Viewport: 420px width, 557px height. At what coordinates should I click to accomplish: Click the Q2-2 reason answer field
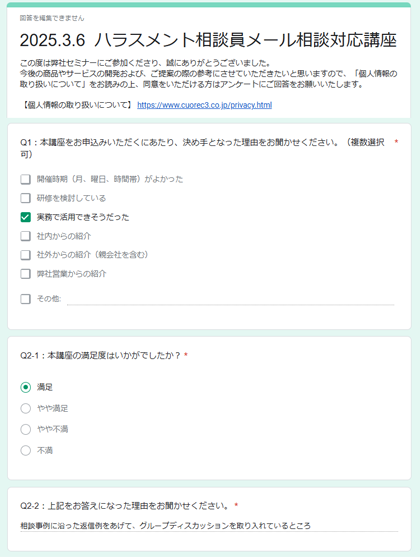coord(209,526)
